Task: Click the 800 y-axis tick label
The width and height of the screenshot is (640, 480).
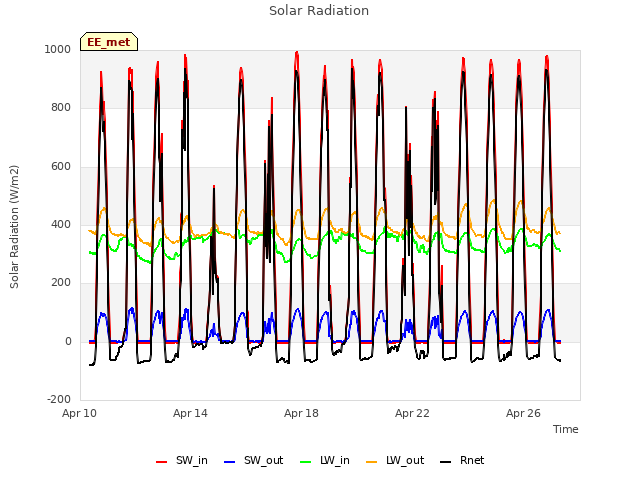Action: click(61, 108)
